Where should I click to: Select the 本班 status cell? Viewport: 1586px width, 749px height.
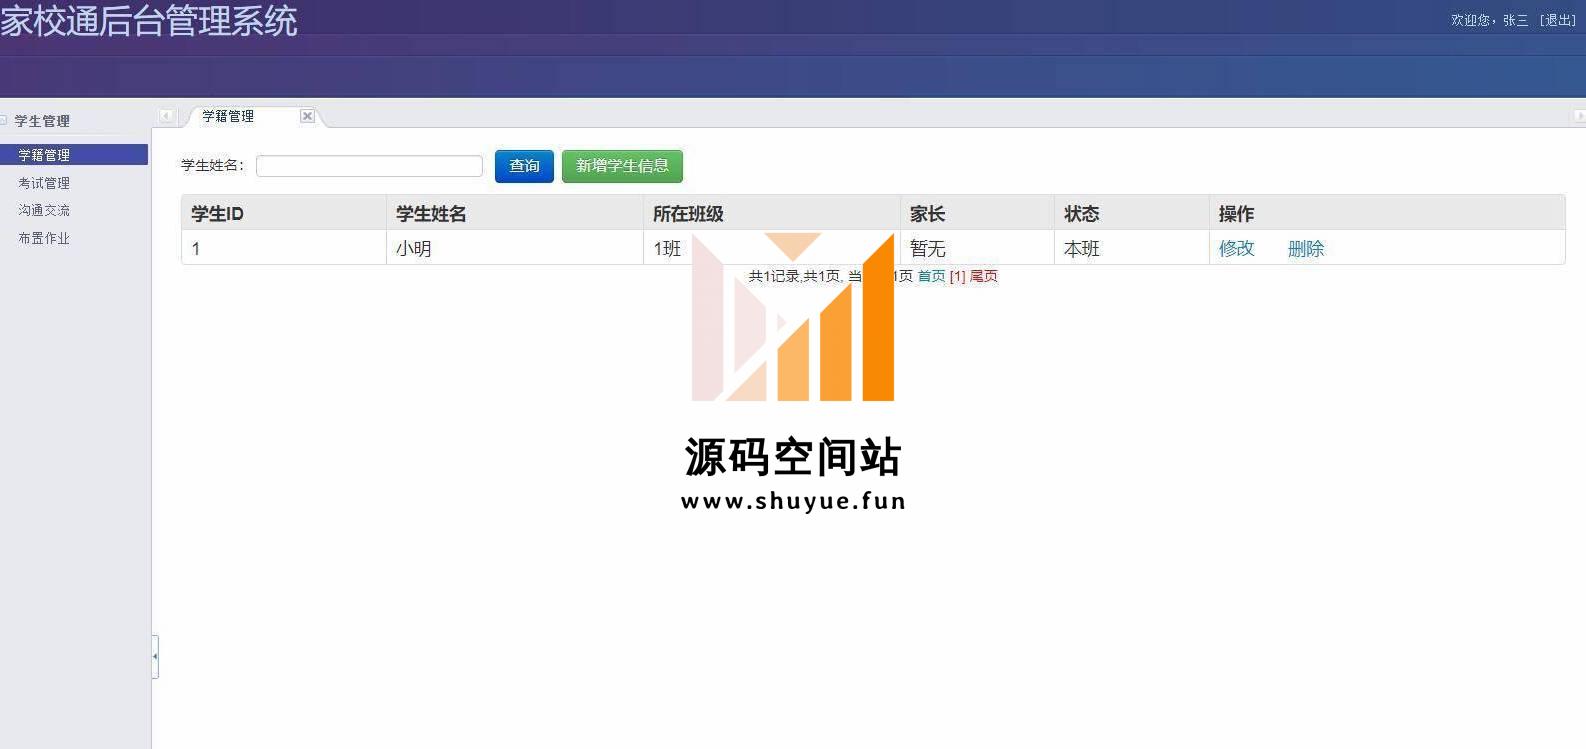1132,248
